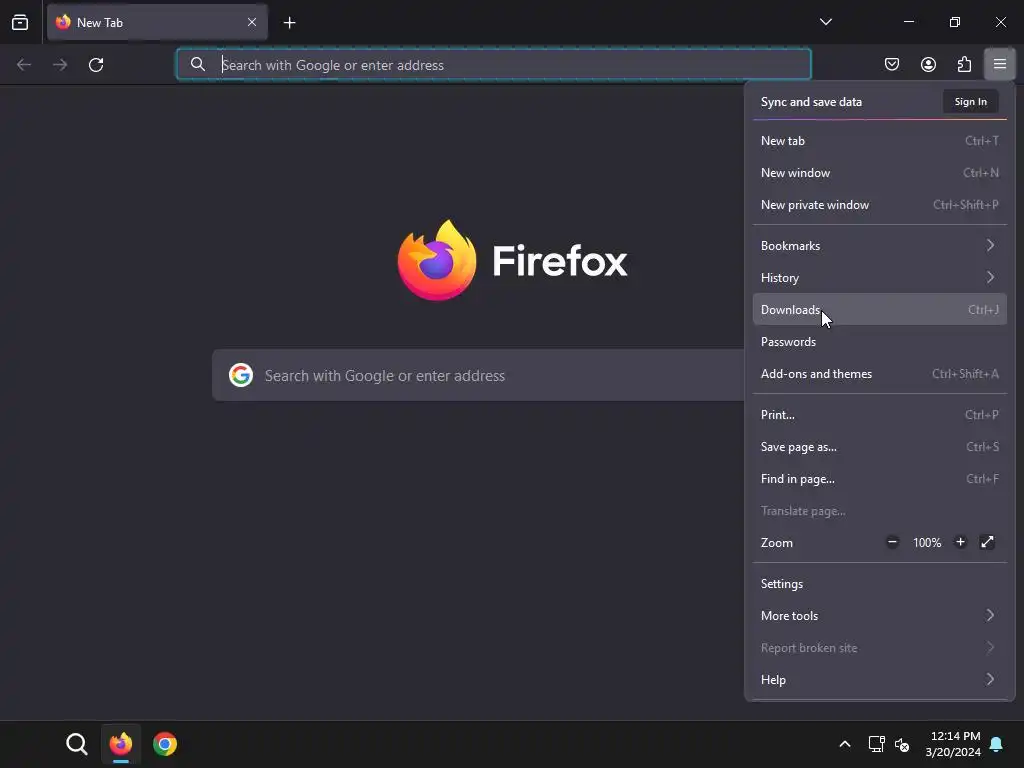Viewport: 1024px width, 768px height.
Task: Select Save page as... entry
Action: click(880, 447)
